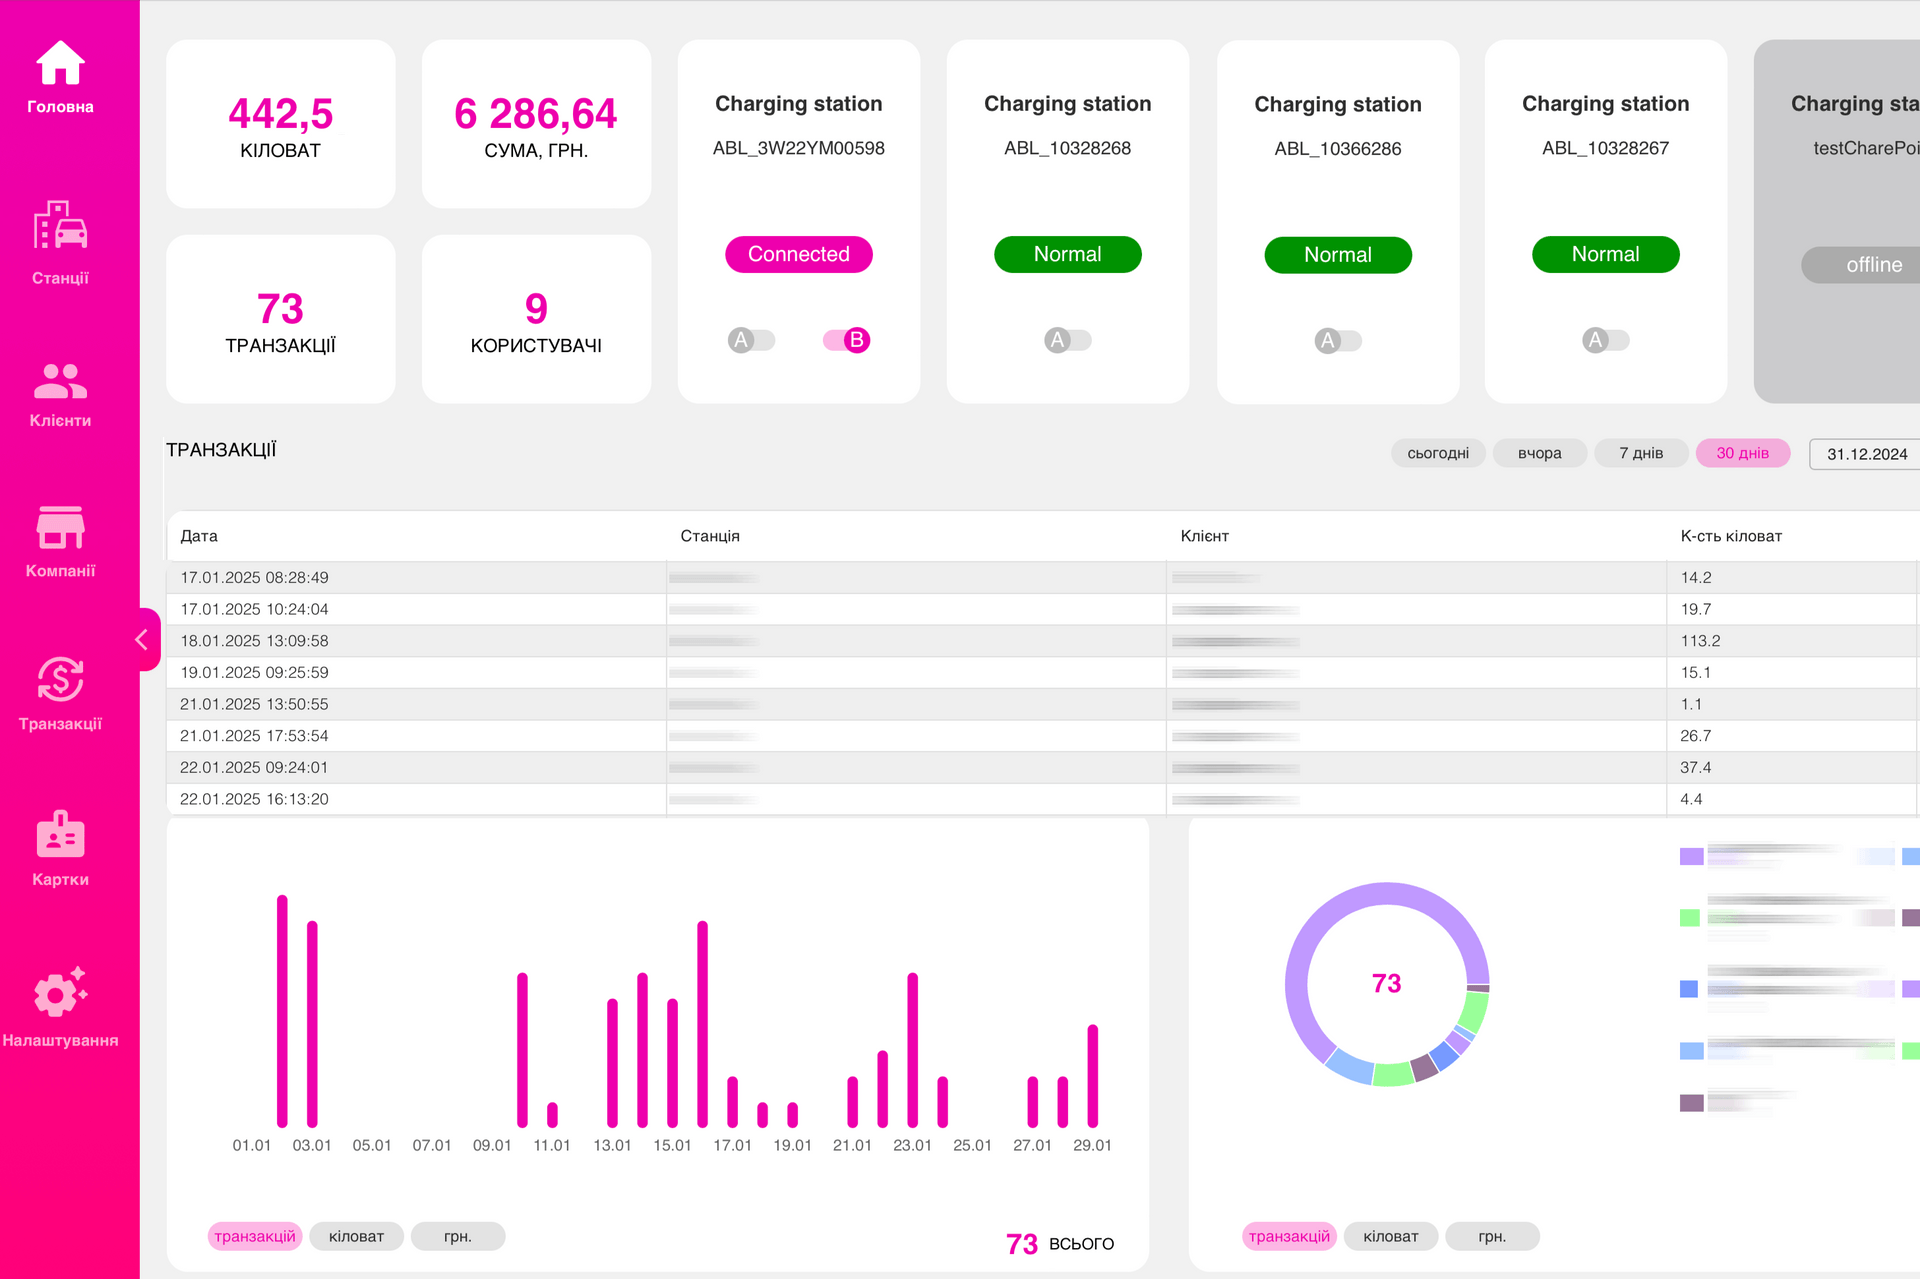The width and height of the screenshot is (1920, 1279).
Task: Sort by the Клієнт column header
Action: (x=1204, y=536)
